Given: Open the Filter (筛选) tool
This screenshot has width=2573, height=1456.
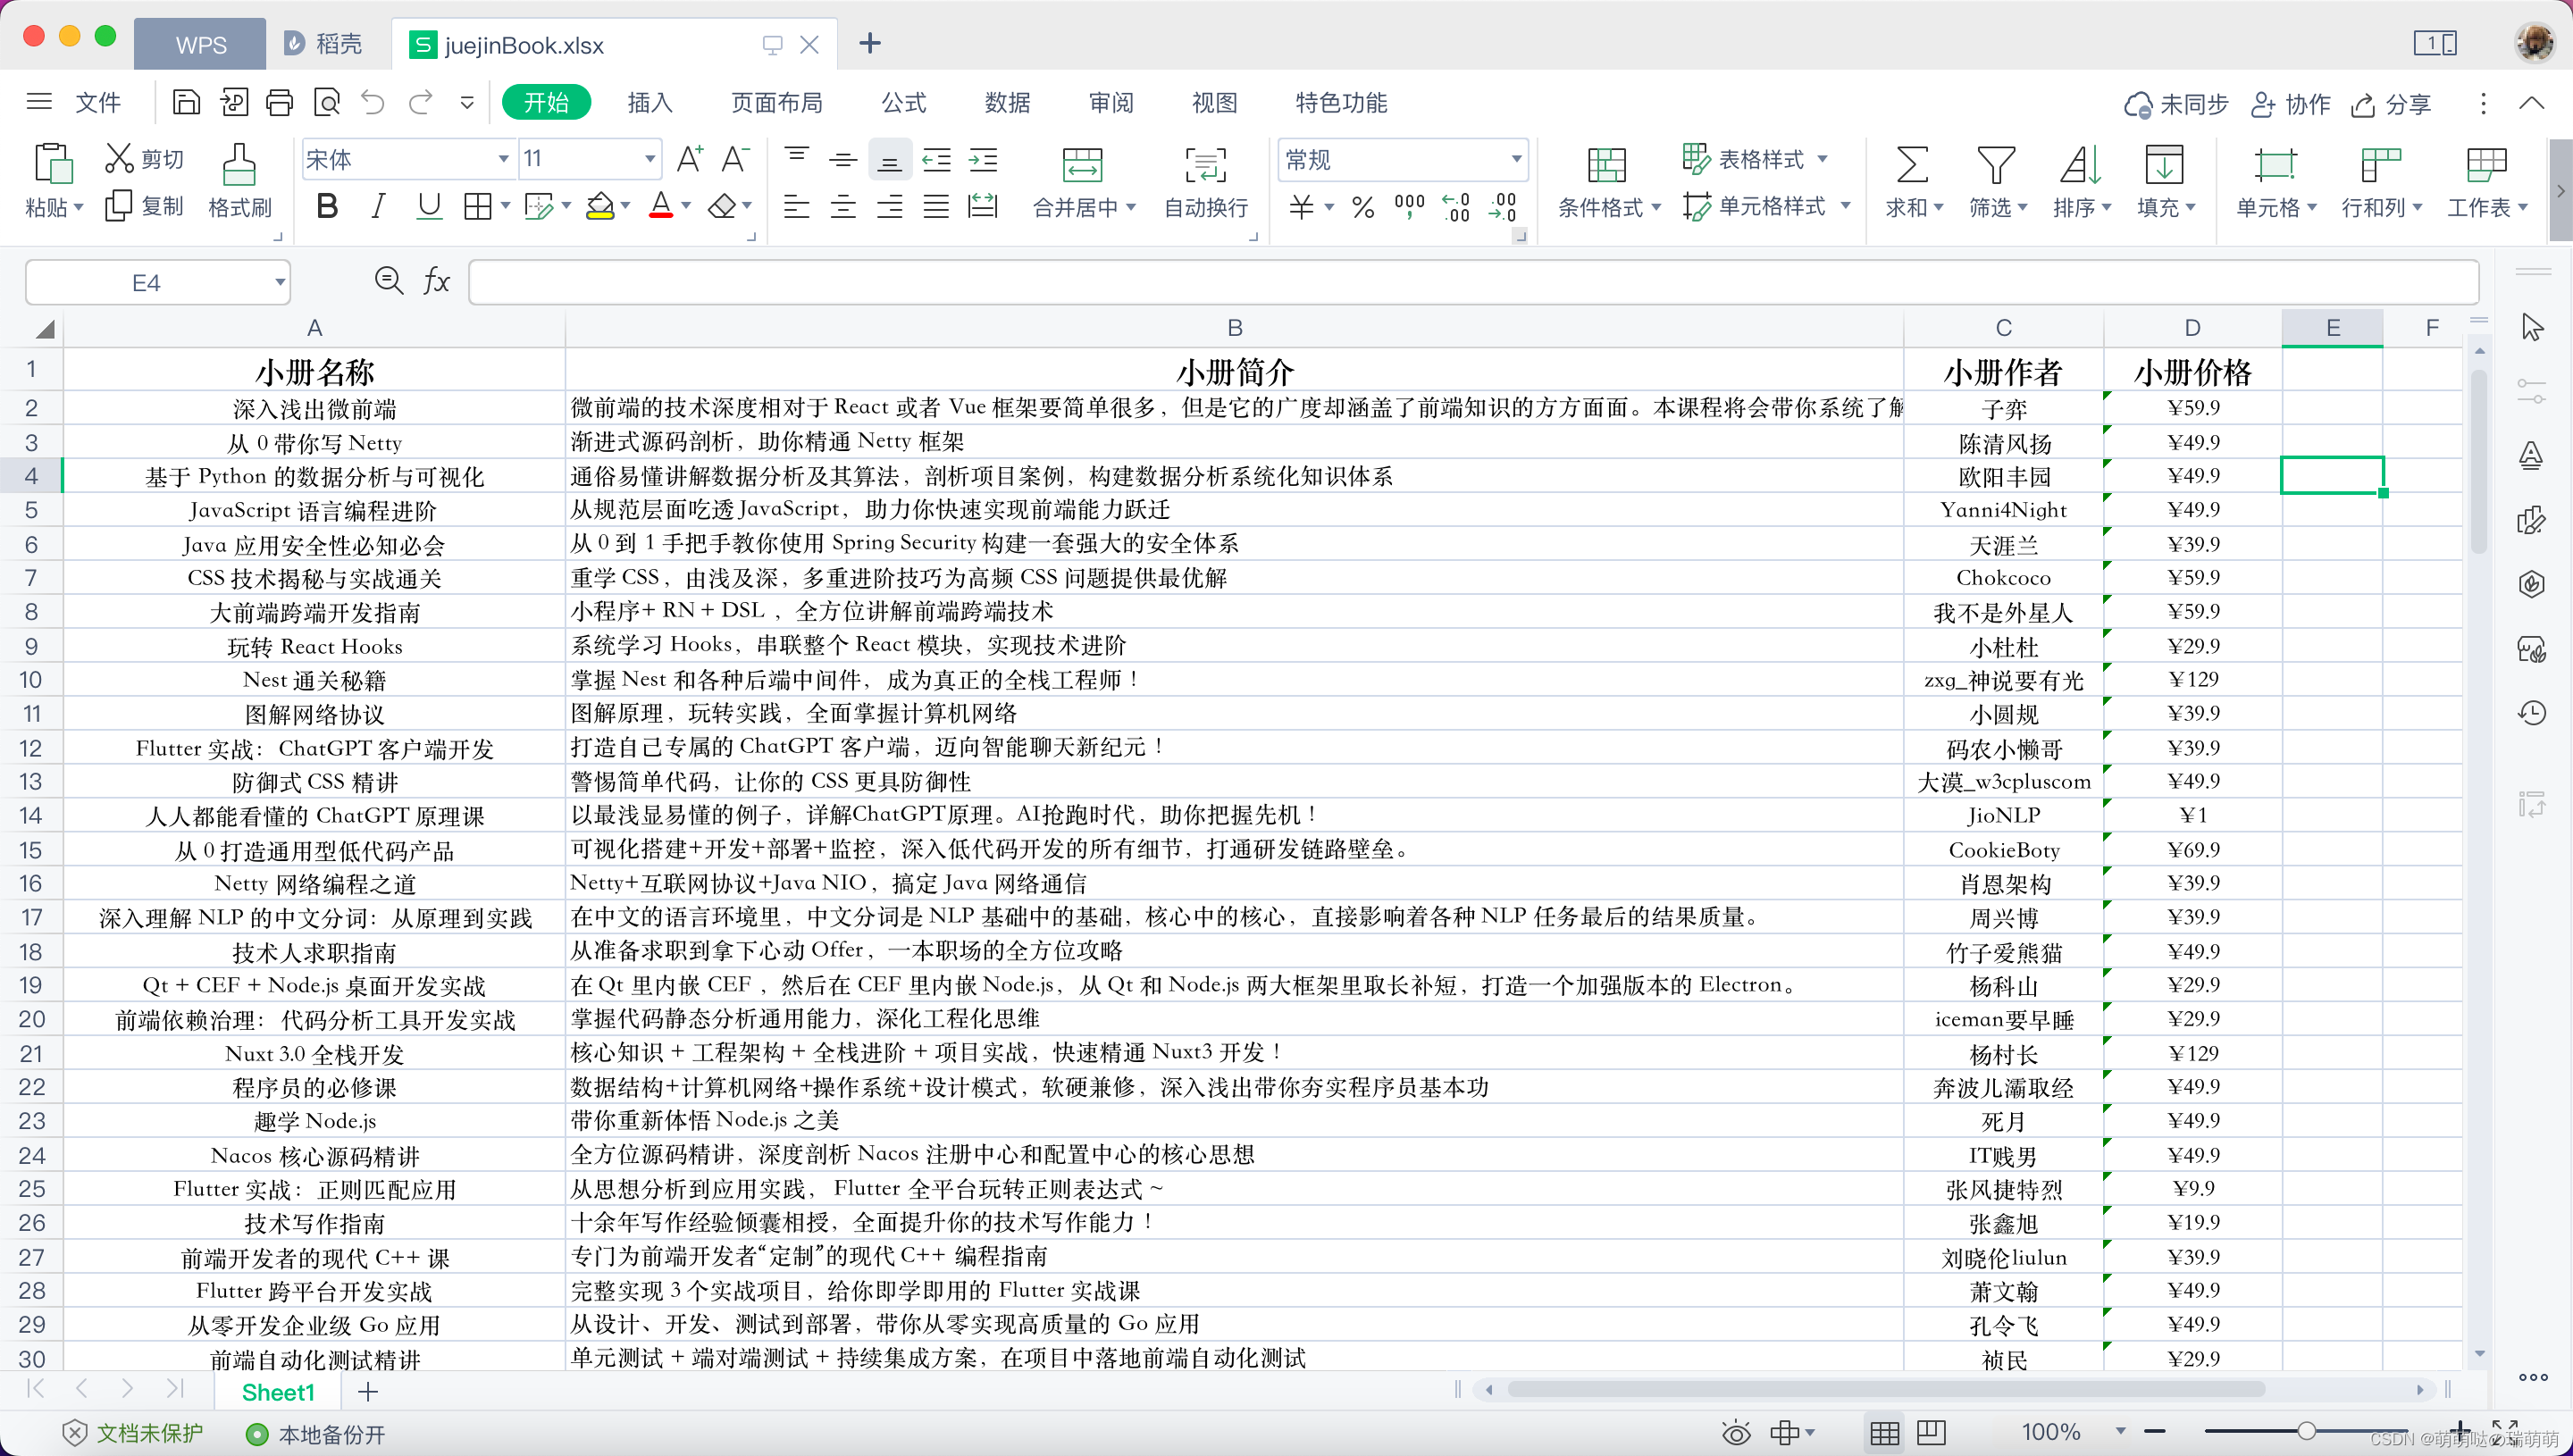Looking at the screenshot, I should click(x=1996, y=180).
